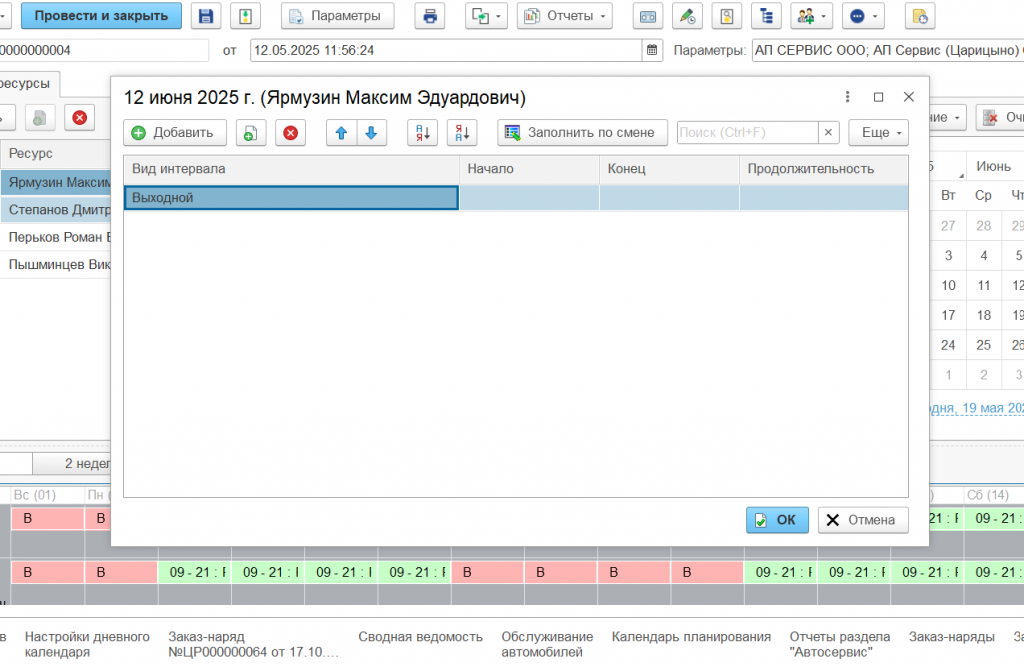Sort the list in descending order
The height and width of the screenshot is (667, 1024).
(x=463, y=133)
